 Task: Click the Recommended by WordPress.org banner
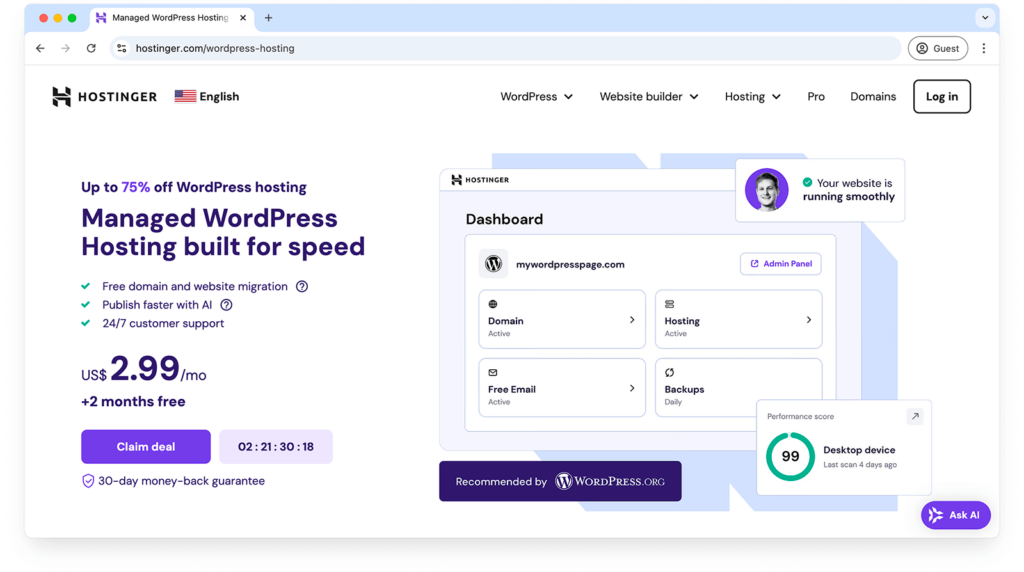(x=560, y=481)
